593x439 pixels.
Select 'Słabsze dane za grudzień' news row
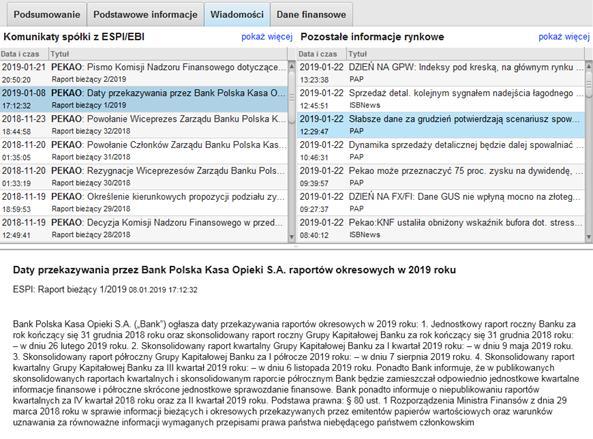click(441, 125)
